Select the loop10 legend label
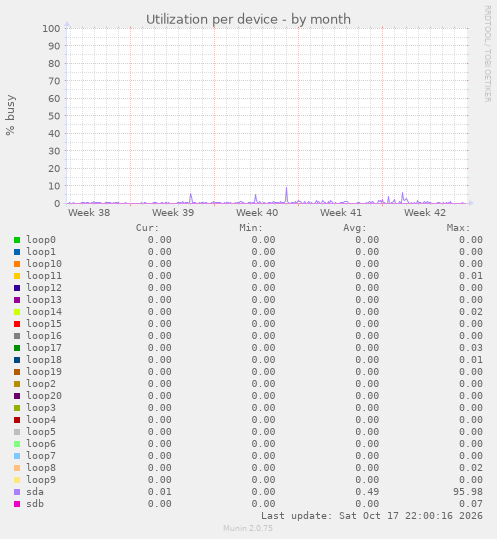The width and height of the screenshot is (497, 539). 44,264
